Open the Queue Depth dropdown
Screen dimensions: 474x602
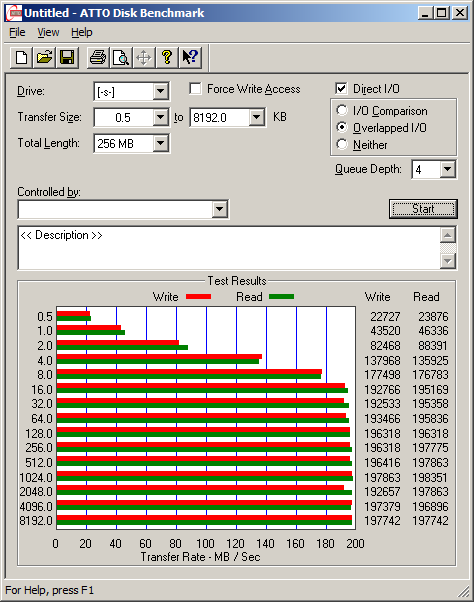point(448,169)
